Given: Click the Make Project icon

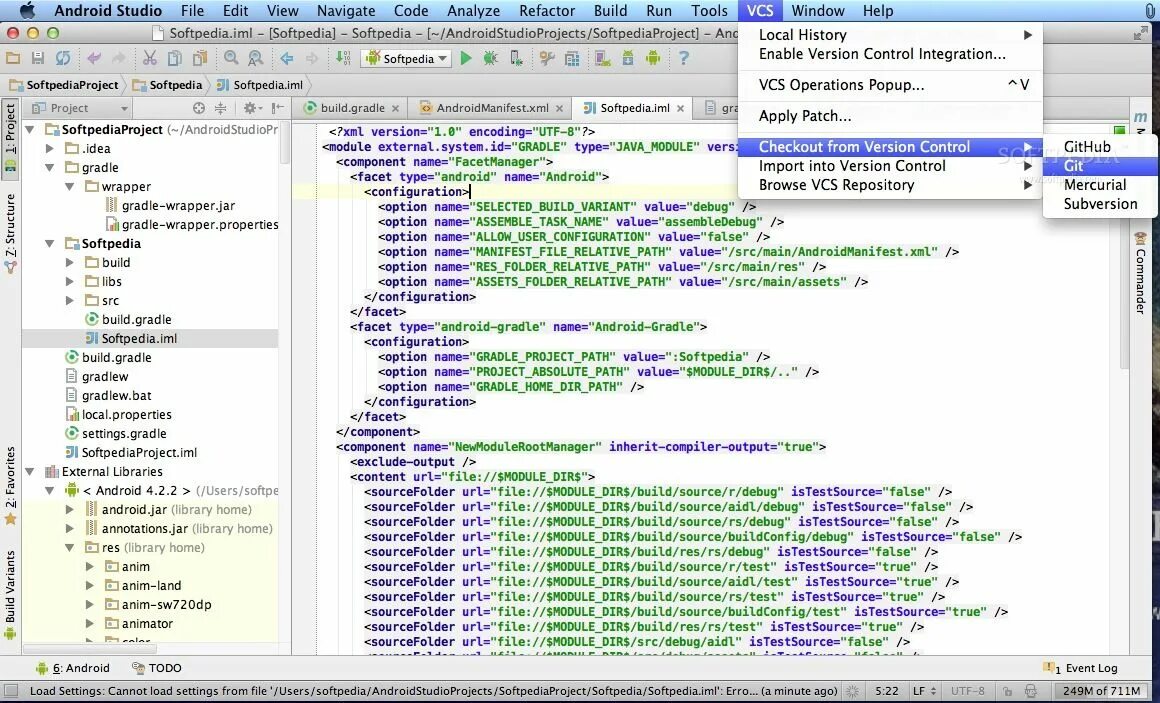Looking at the screenshot, I should (x=343, y=58).
